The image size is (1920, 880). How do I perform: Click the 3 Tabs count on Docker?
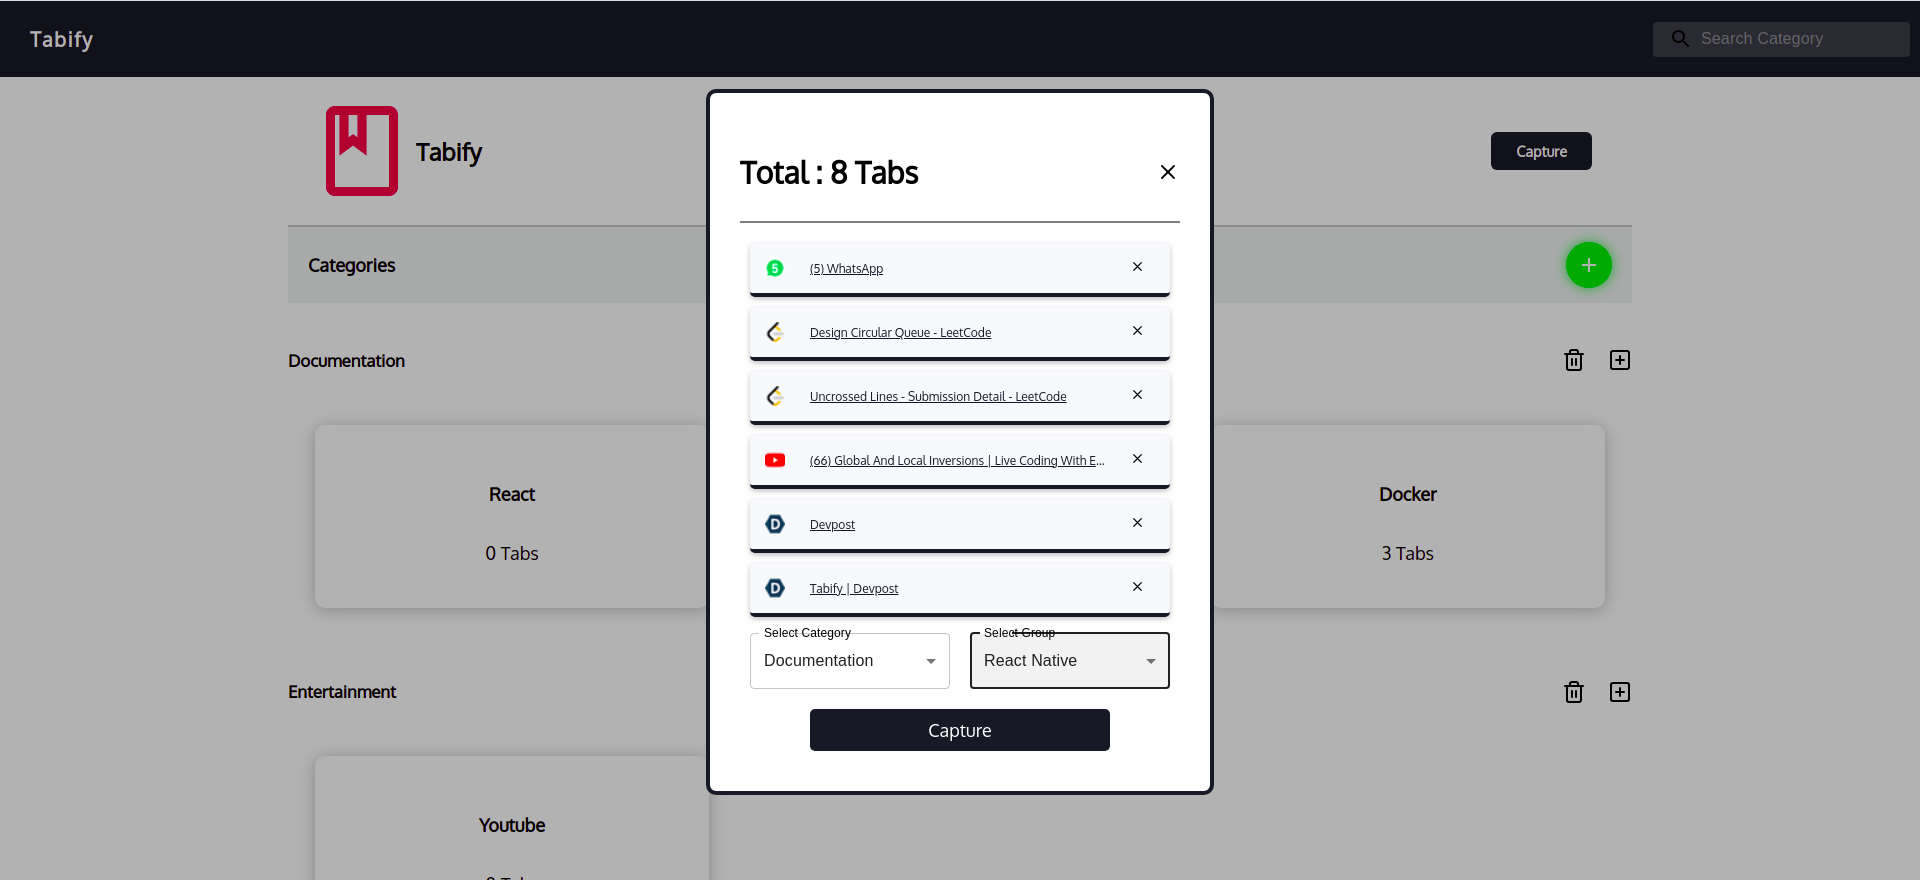click(1408, 554)
